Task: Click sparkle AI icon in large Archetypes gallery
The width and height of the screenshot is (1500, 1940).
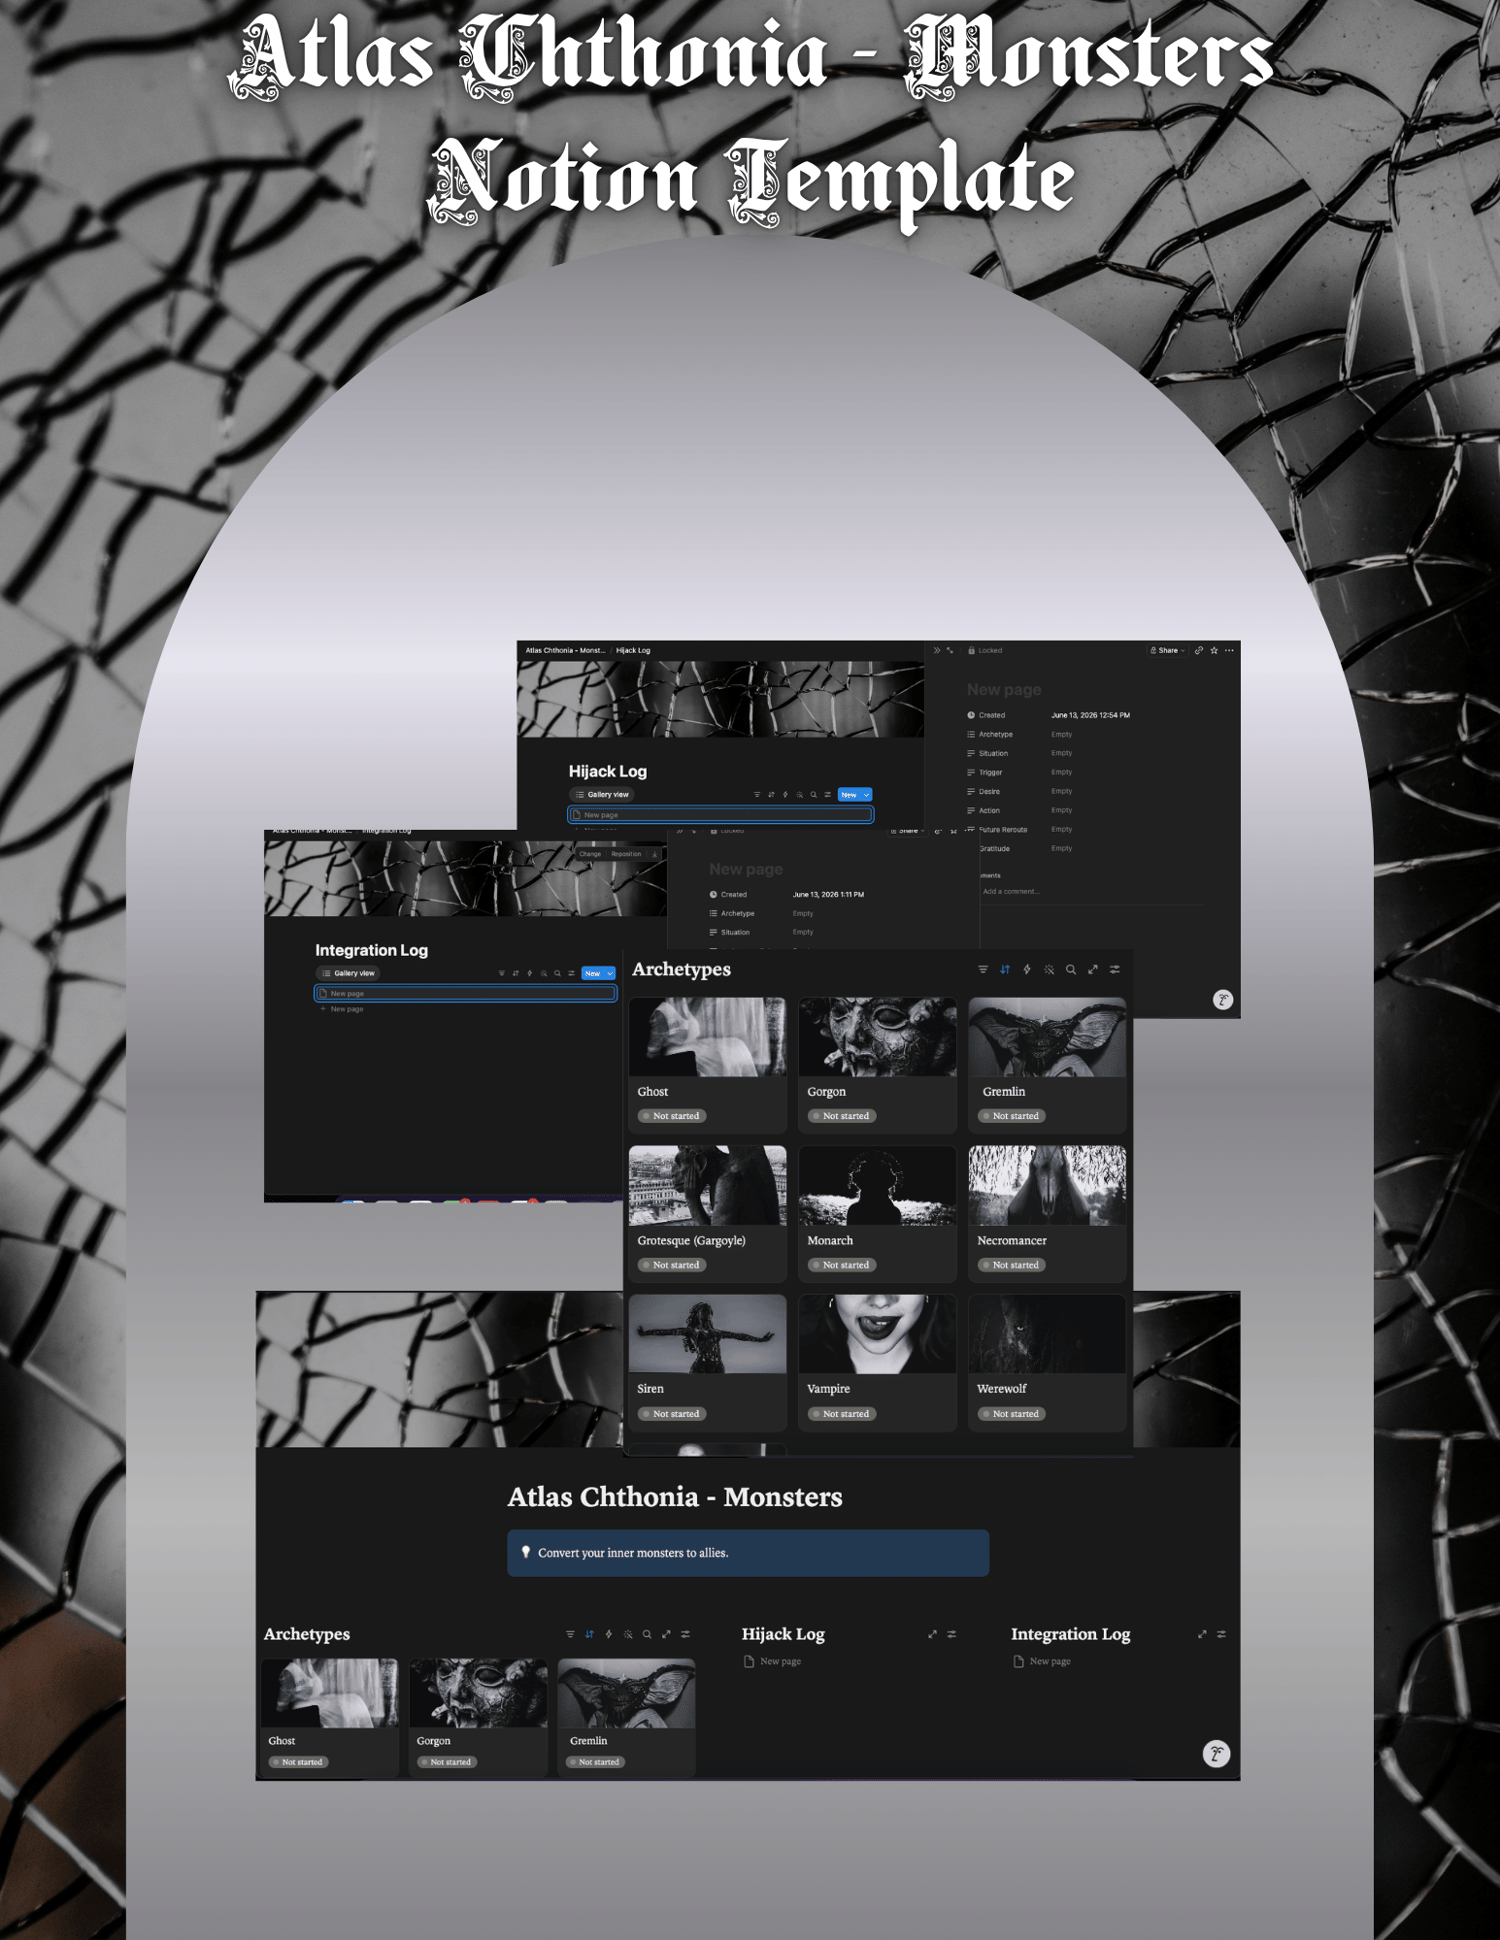Action: 1049,969
